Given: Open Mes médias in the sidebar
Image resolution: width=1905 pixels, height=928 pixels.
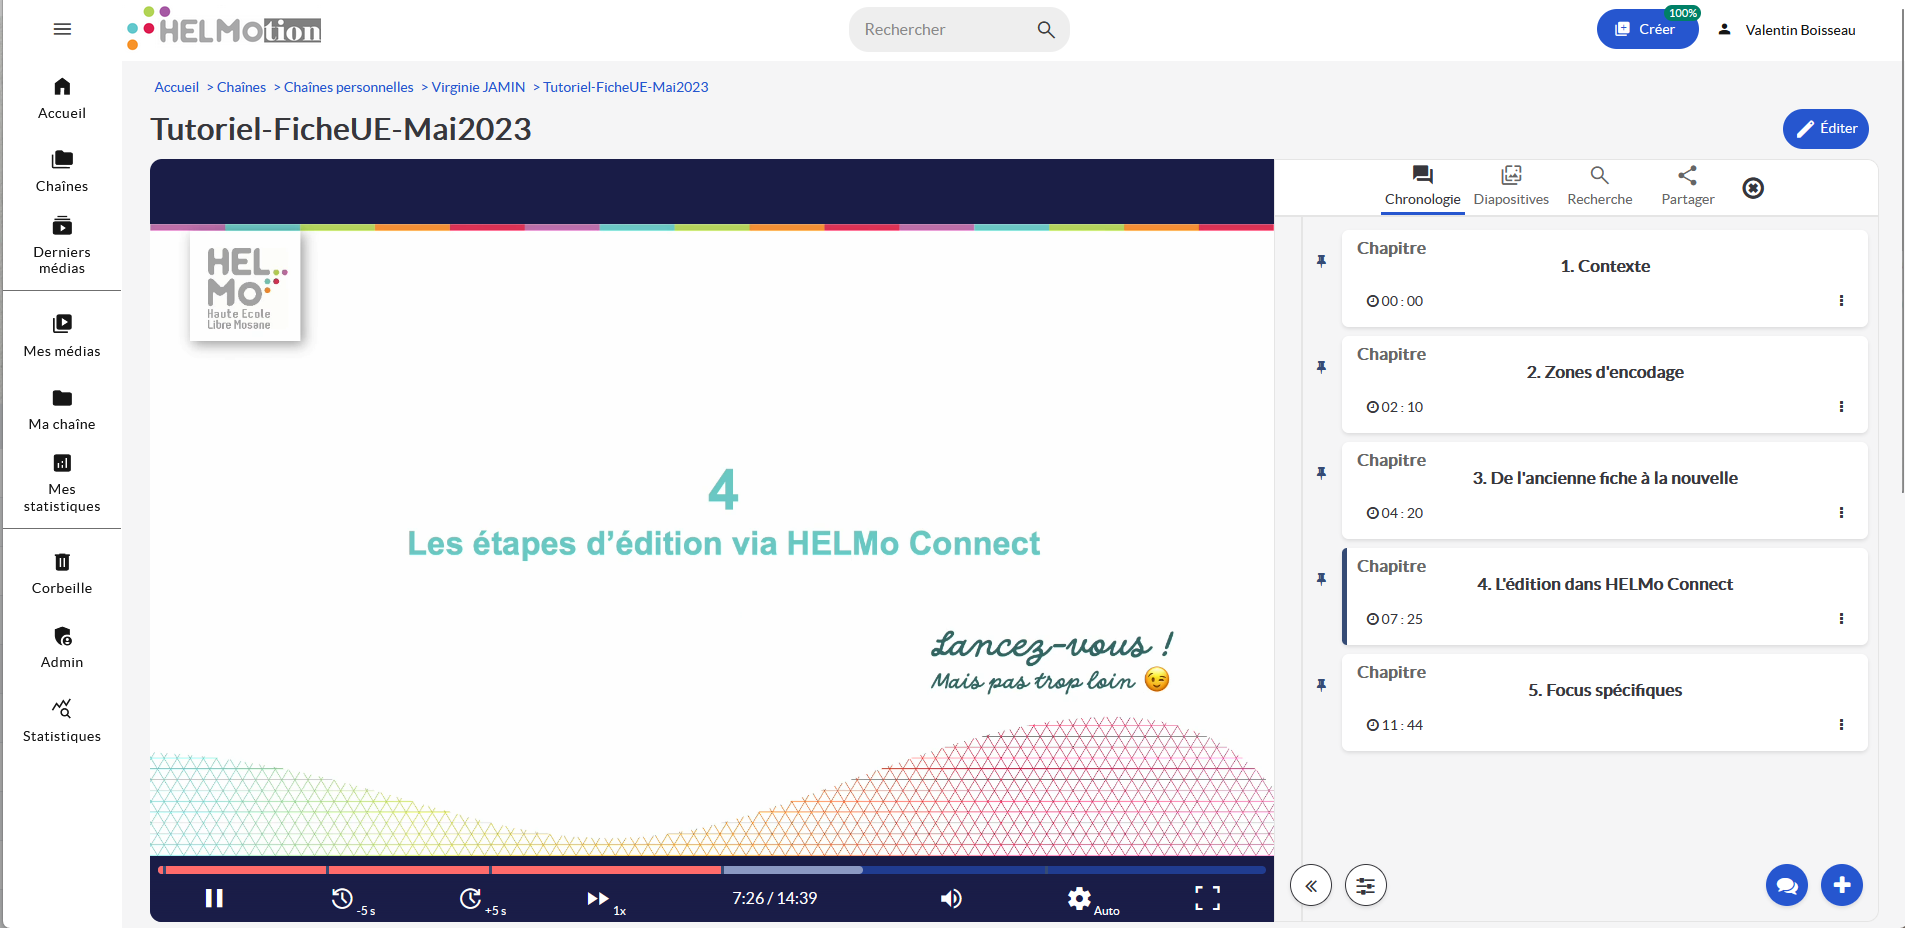Looking at the screenshot, I should click(x=62, y=336).
